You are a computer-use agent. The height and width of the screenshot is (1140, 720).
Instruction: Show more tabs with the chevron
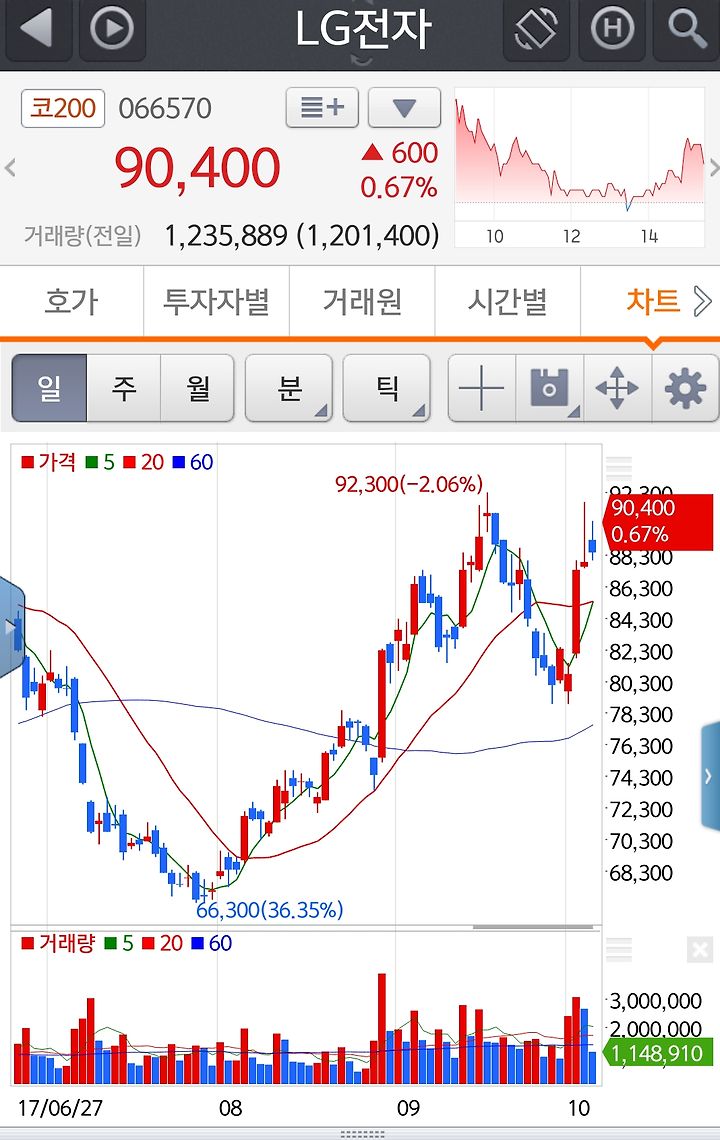tap(703, 301)
